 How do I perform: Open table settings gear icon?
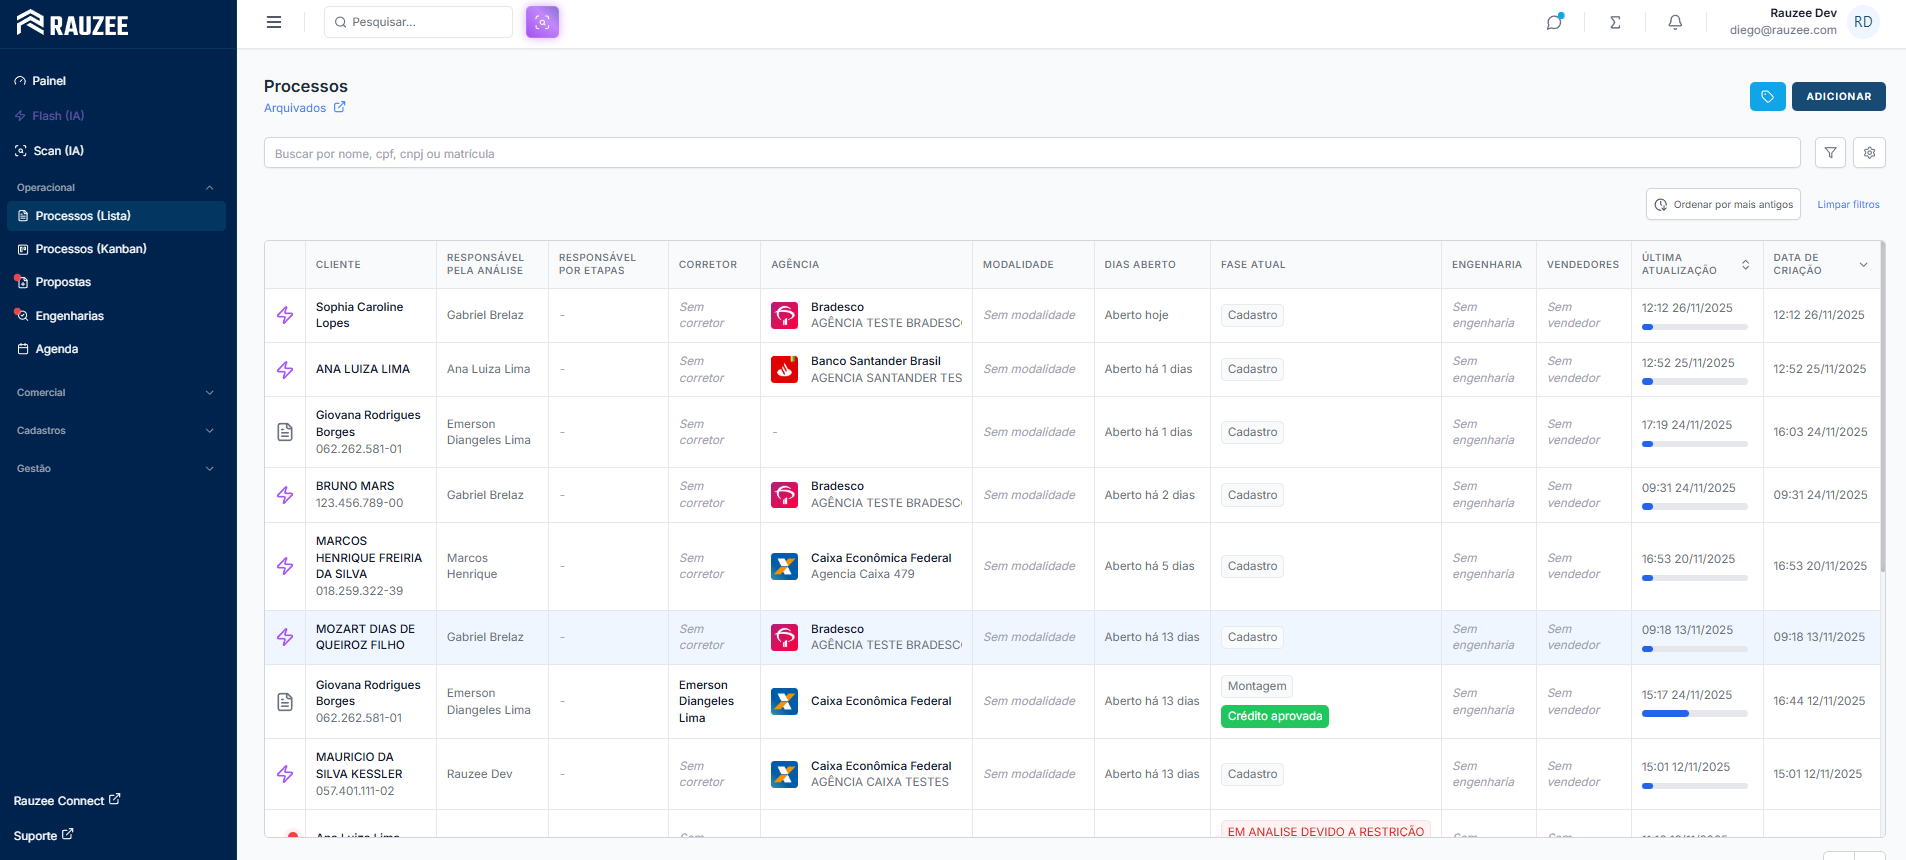(1869, 153)
